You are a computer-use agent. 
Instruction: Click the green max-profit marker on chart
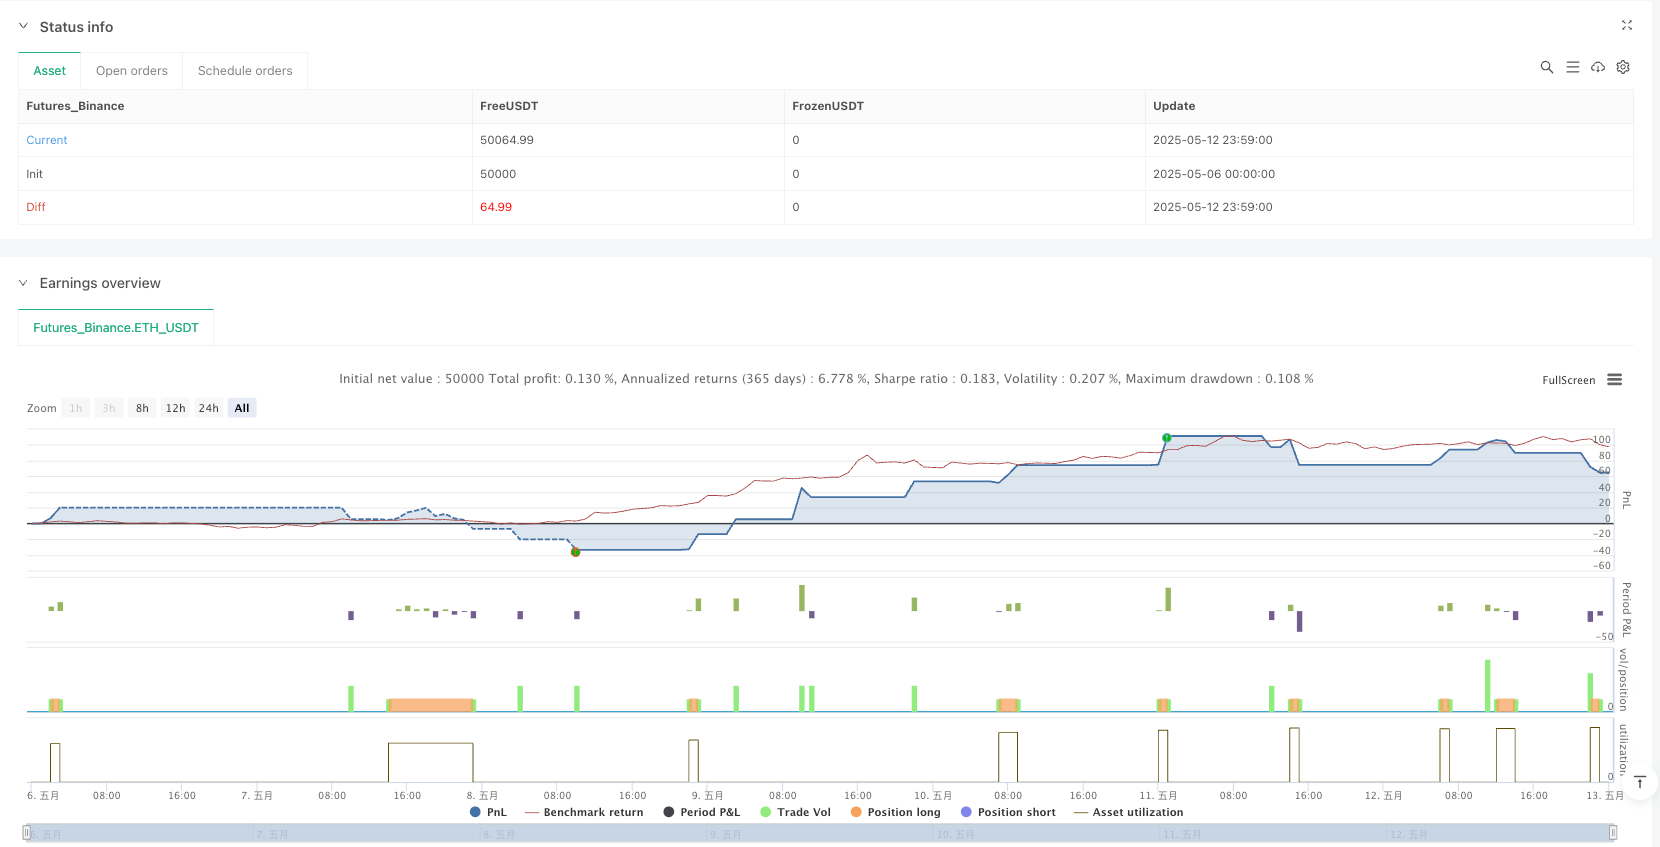tap(1166, 438)
